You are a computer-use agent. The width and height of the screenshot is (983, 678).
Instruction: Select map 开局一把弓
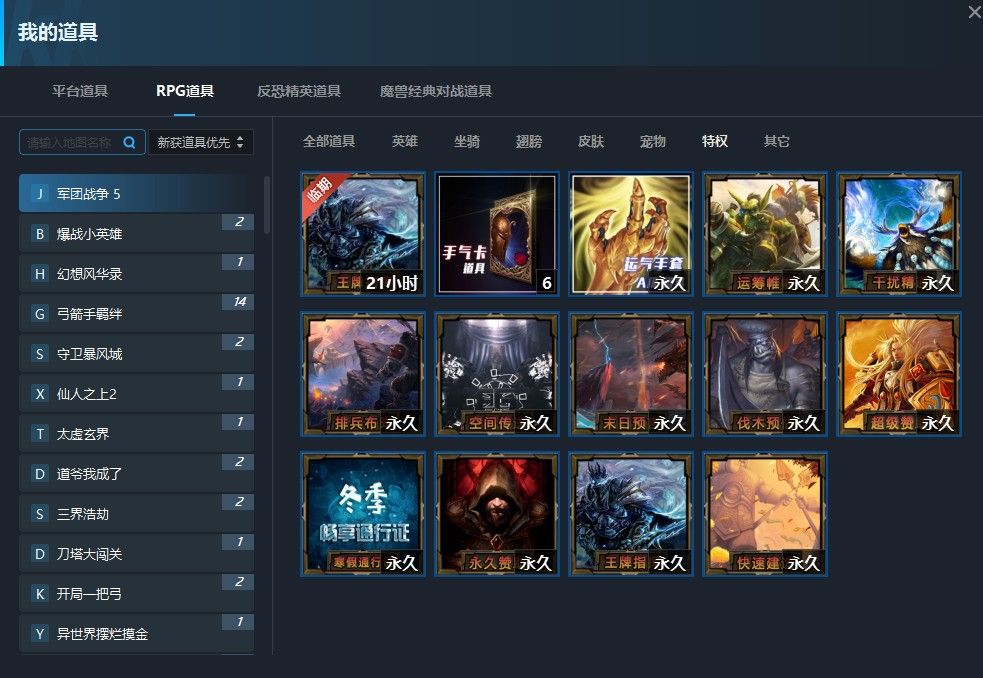coord(136,594)
